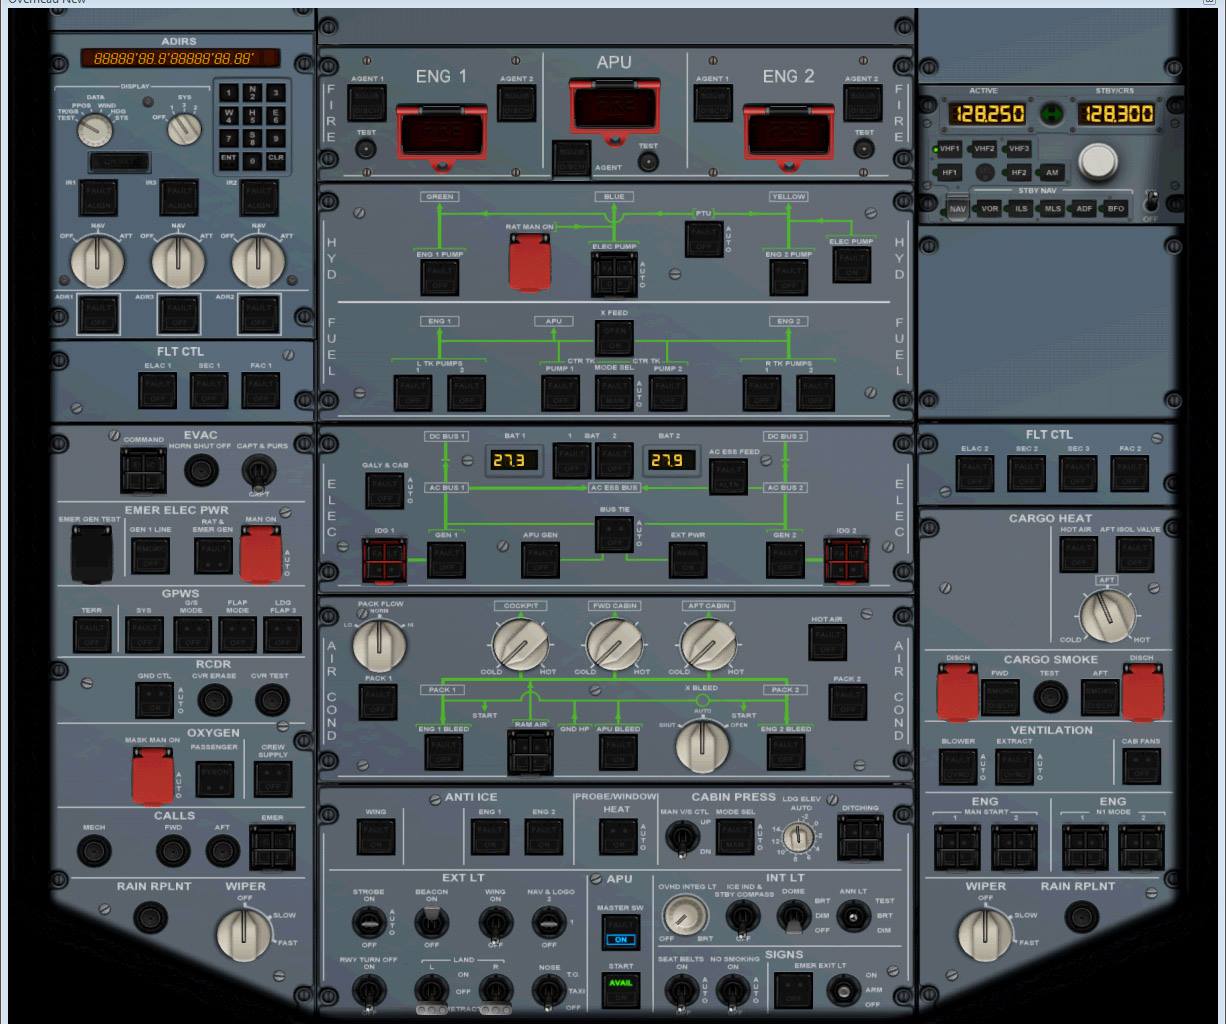Viewport: 1226px width, 1024px height.
Task: Select the VOR standby nav key
Action: click(990, 209)
